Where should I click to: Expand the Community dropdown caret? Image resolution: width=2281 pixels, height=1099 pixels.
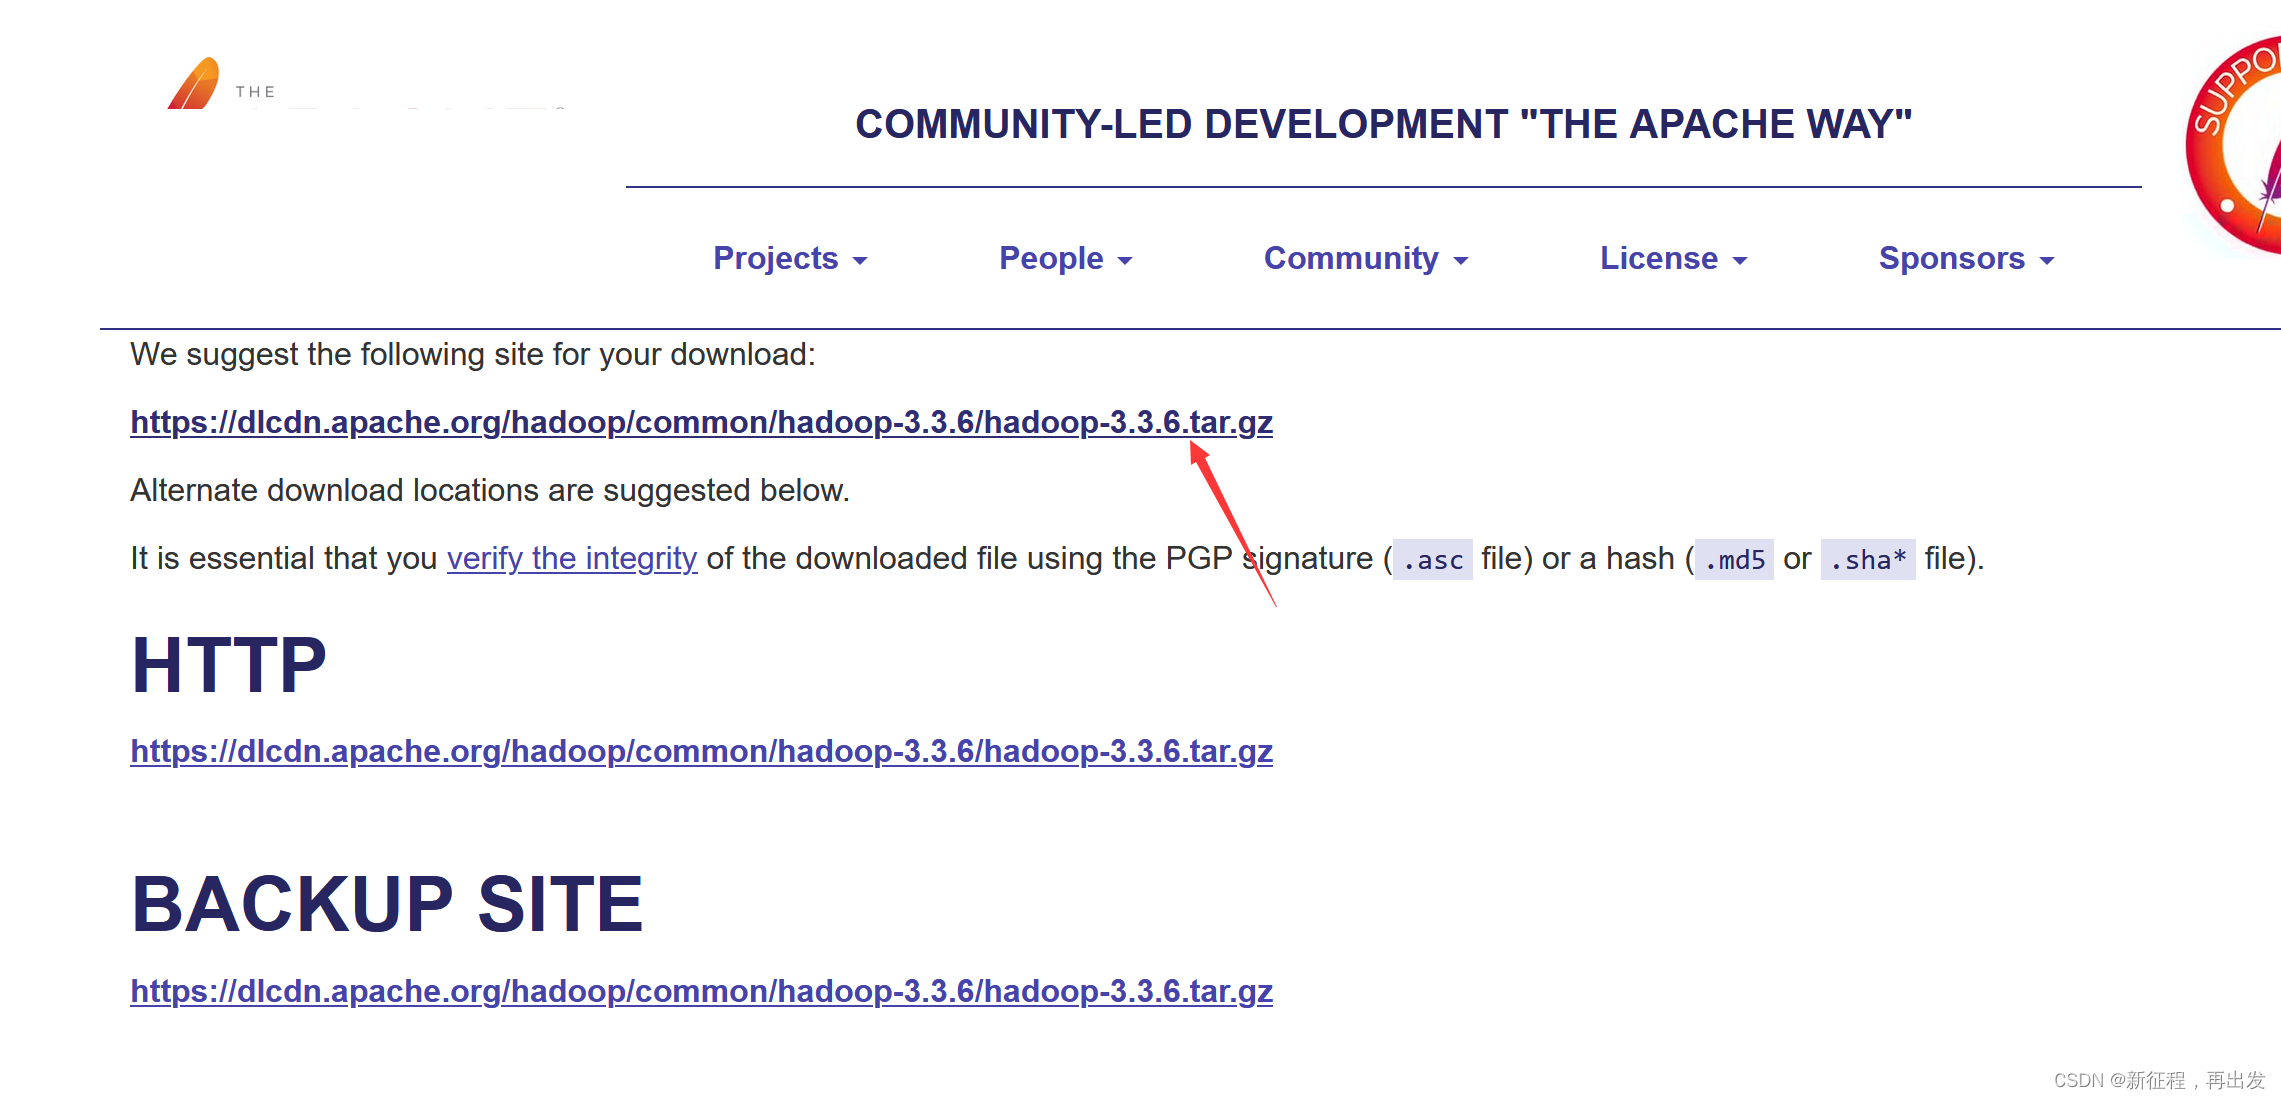[1461, 261]
